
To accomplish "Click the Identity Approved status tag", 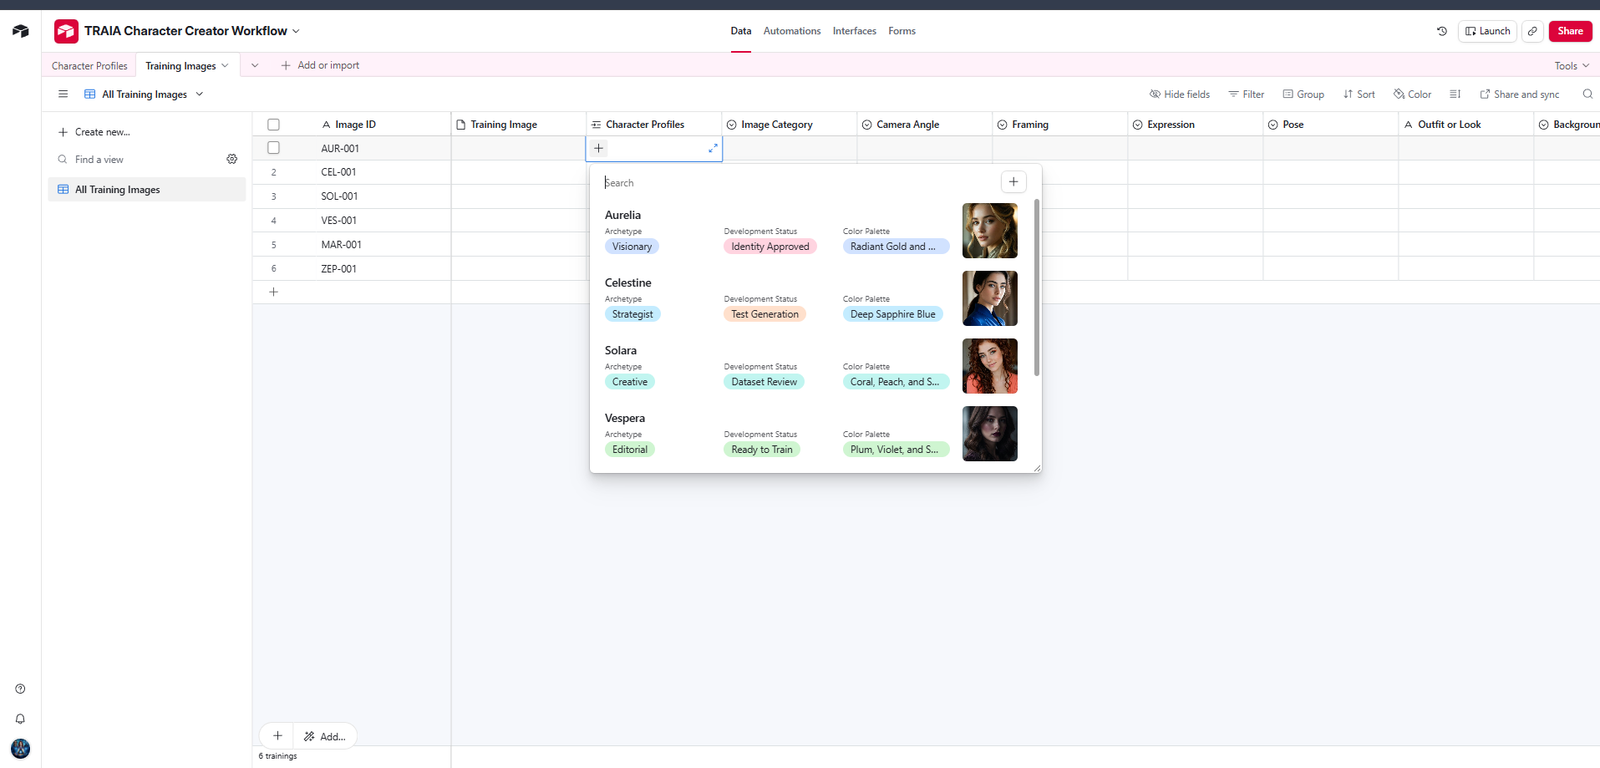I will point(770,246).
